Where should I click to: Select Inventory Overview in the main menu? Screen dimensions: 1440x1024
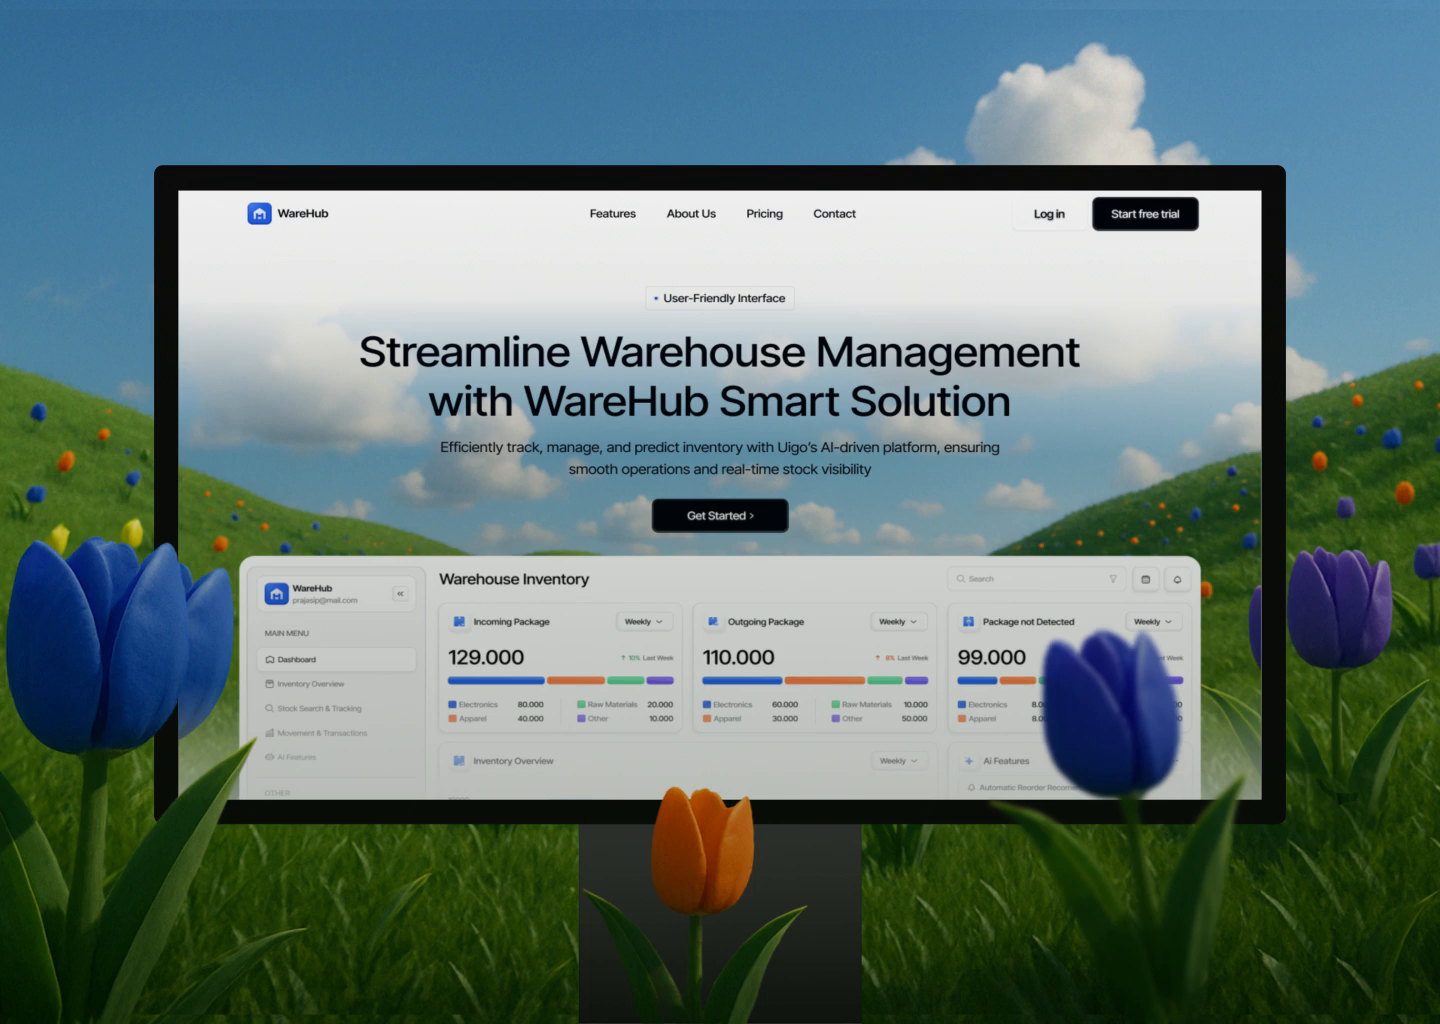click(x=310, y=683)
